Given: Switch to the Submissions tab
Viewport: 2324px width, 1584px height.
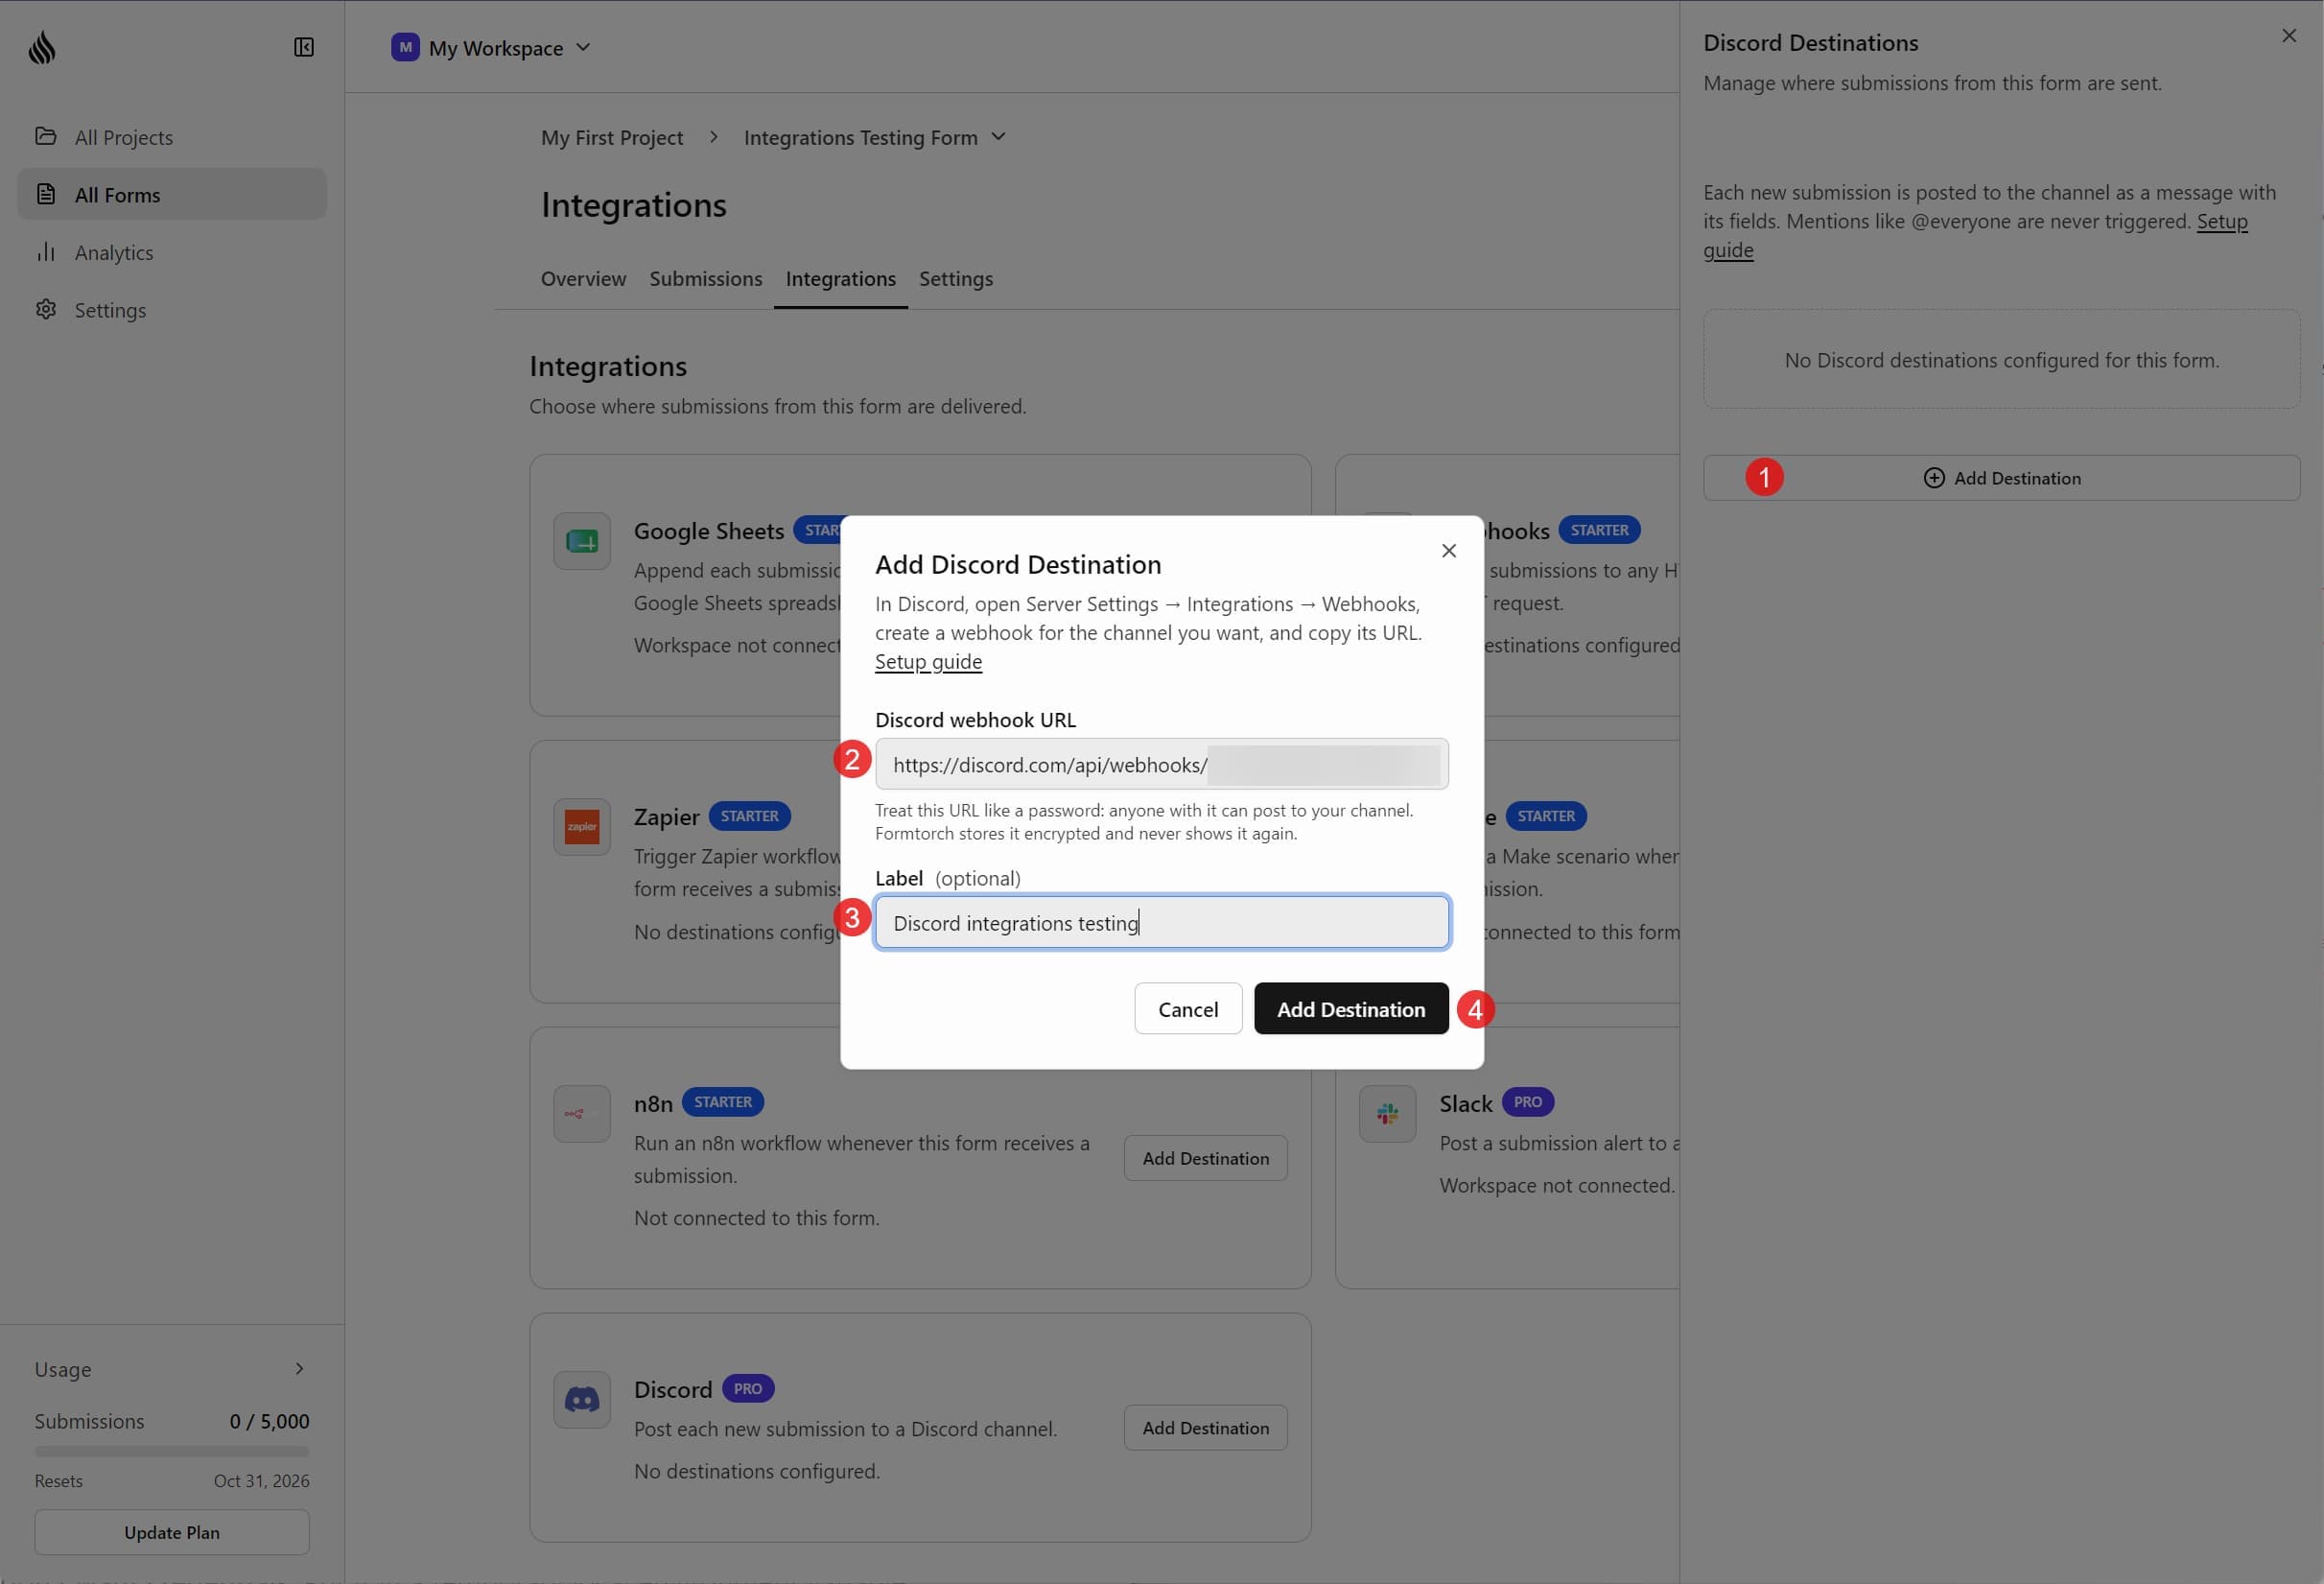Looking at the screenshot, I should pos(705,278).
